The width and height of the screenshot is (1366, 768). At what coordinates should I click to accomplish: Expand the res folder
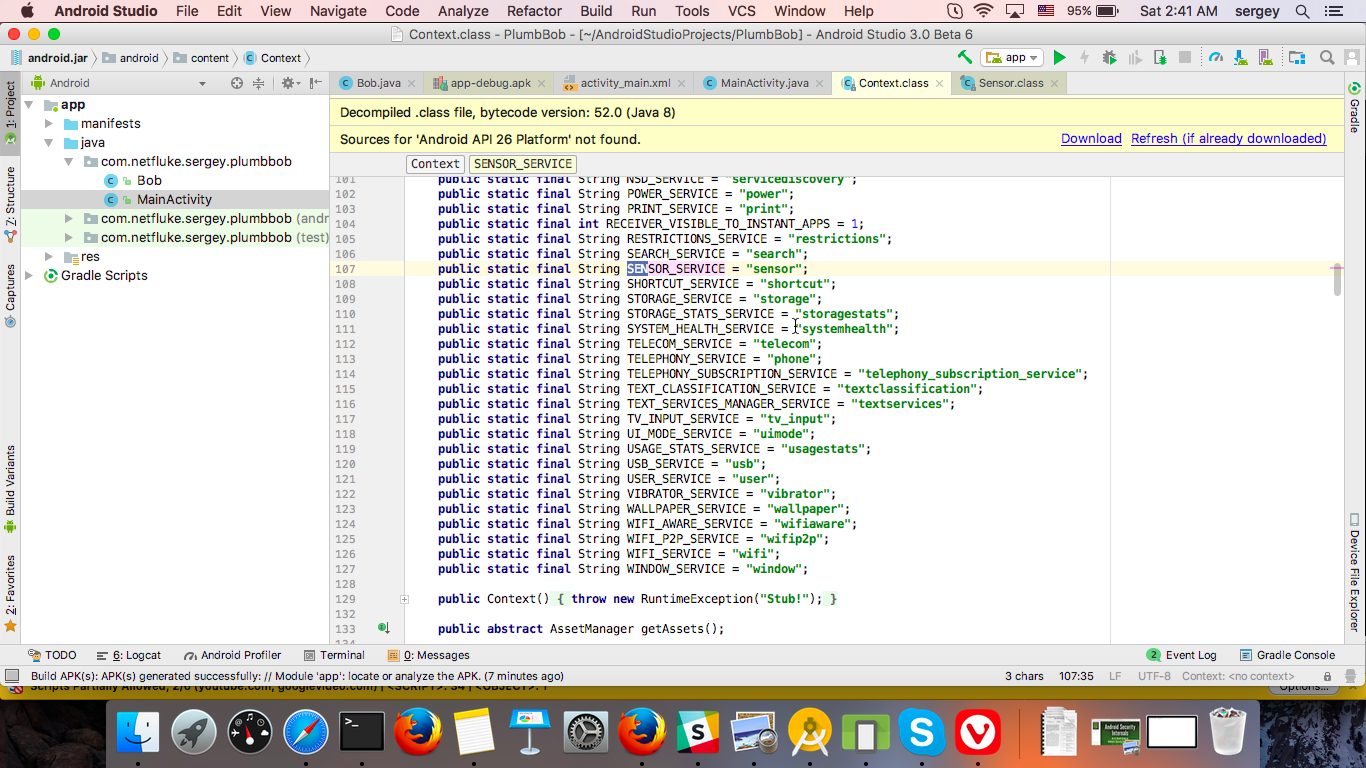point(49,256)
